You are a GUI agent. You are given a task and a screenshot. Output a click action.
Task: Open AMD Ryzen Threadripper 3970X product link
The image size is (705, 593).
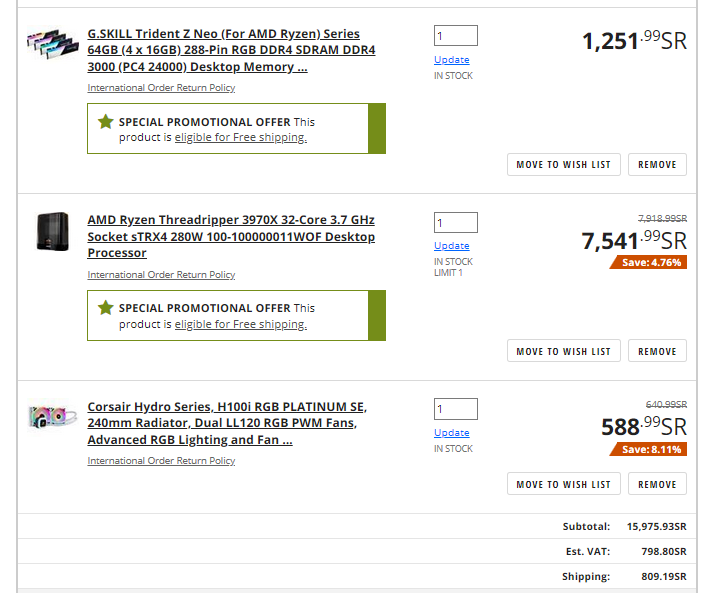(231, 236)
